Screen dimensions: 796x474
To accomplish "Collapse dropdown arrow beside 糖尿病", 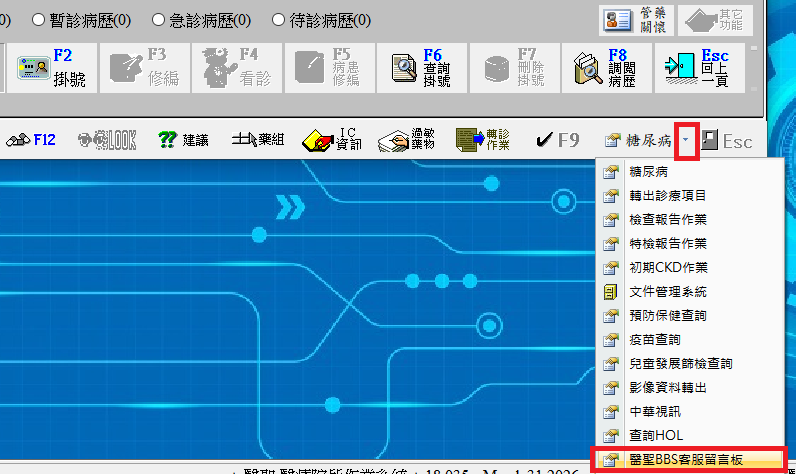I will pyautogui.click(x=686, y=141).
